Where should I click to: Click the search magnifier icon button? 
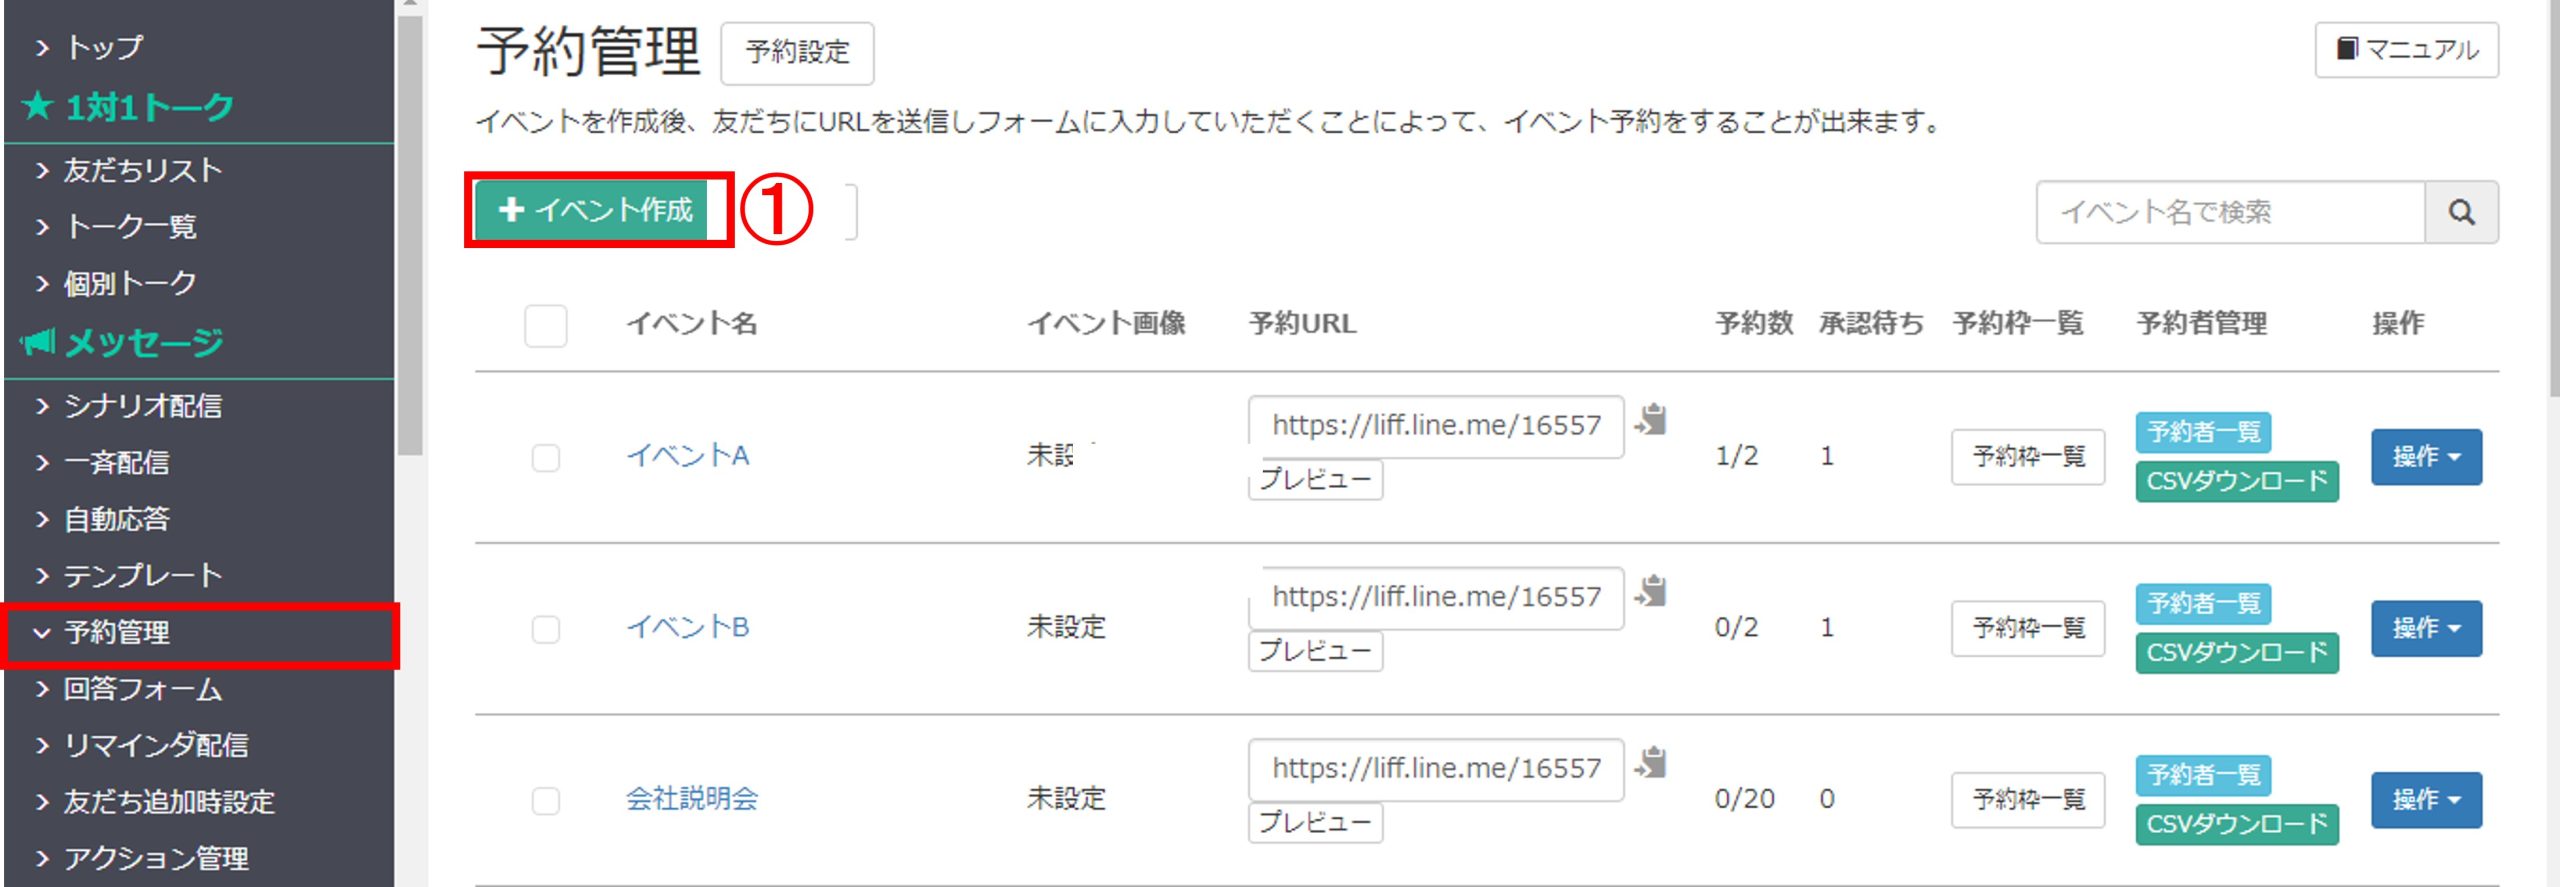pos(2461,212)
